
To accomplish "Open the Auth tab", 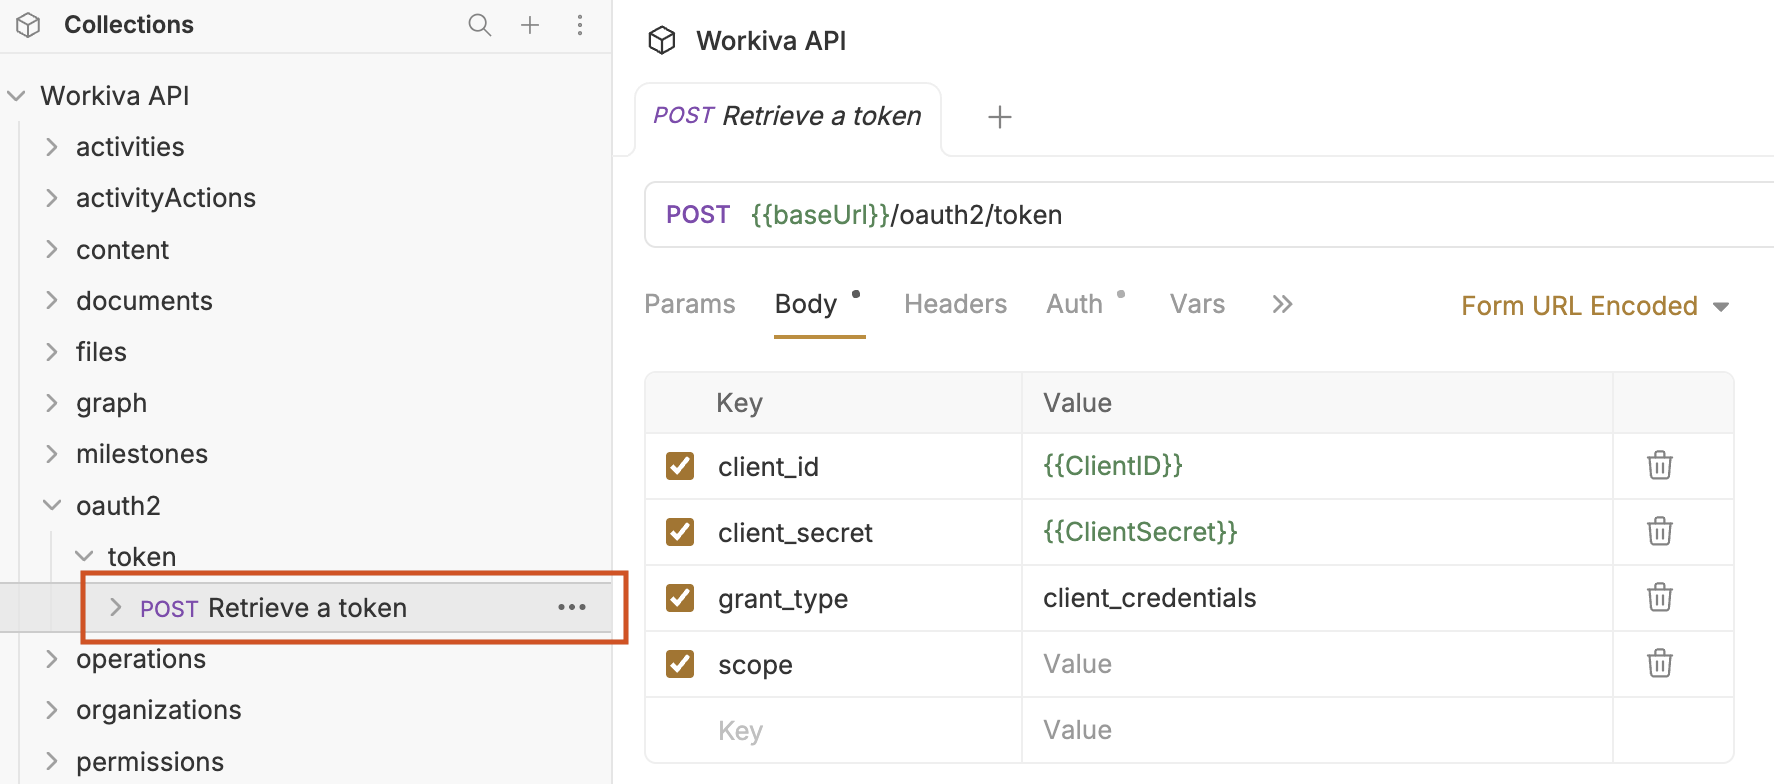I will (1074, 304).
